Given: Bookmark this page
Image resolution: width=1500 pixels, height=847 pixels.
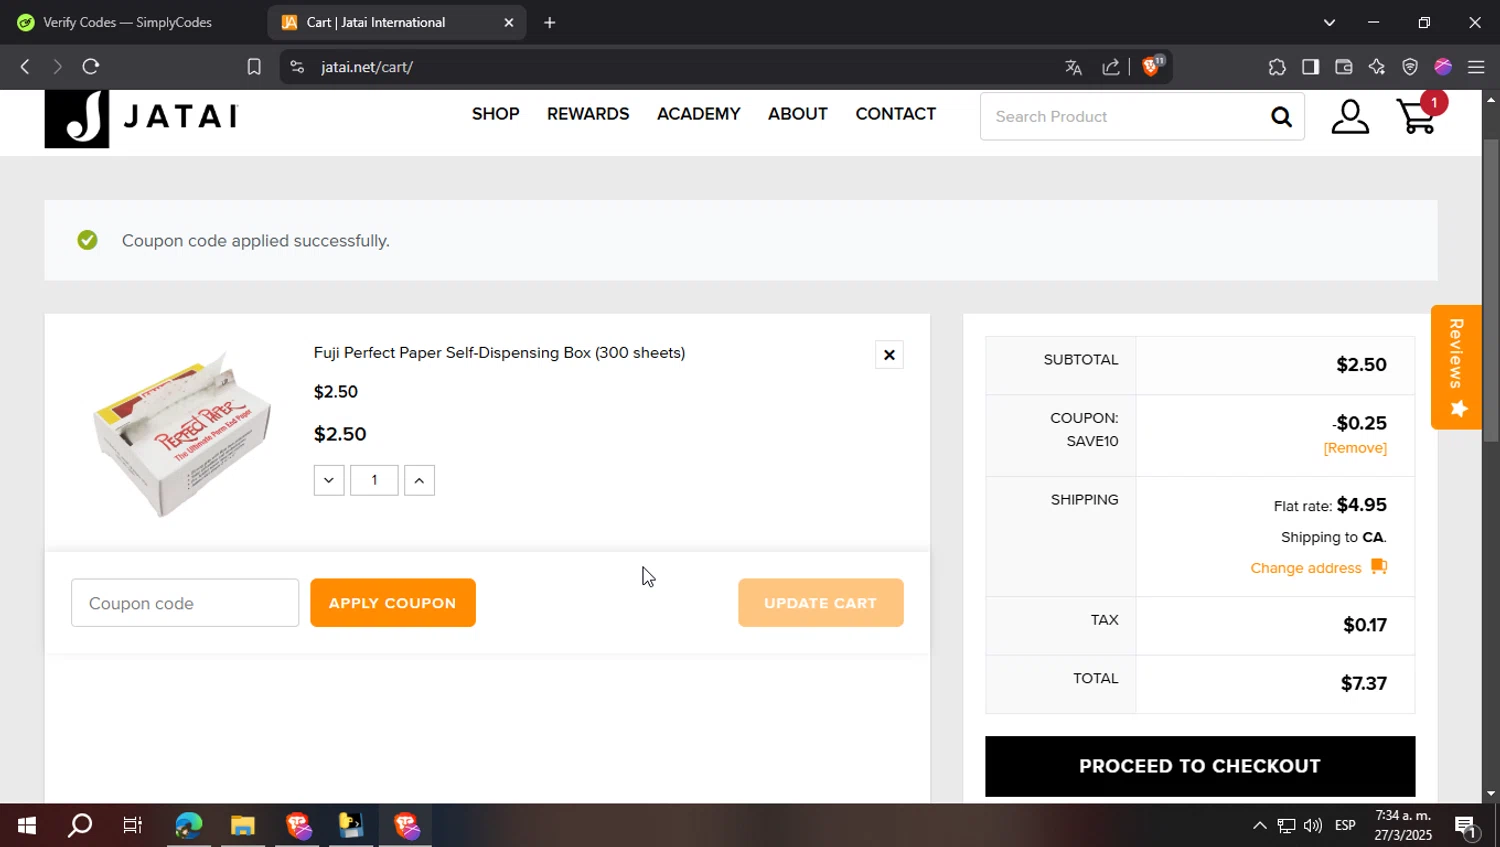Looking at the screenshot, I should point(254,67).
